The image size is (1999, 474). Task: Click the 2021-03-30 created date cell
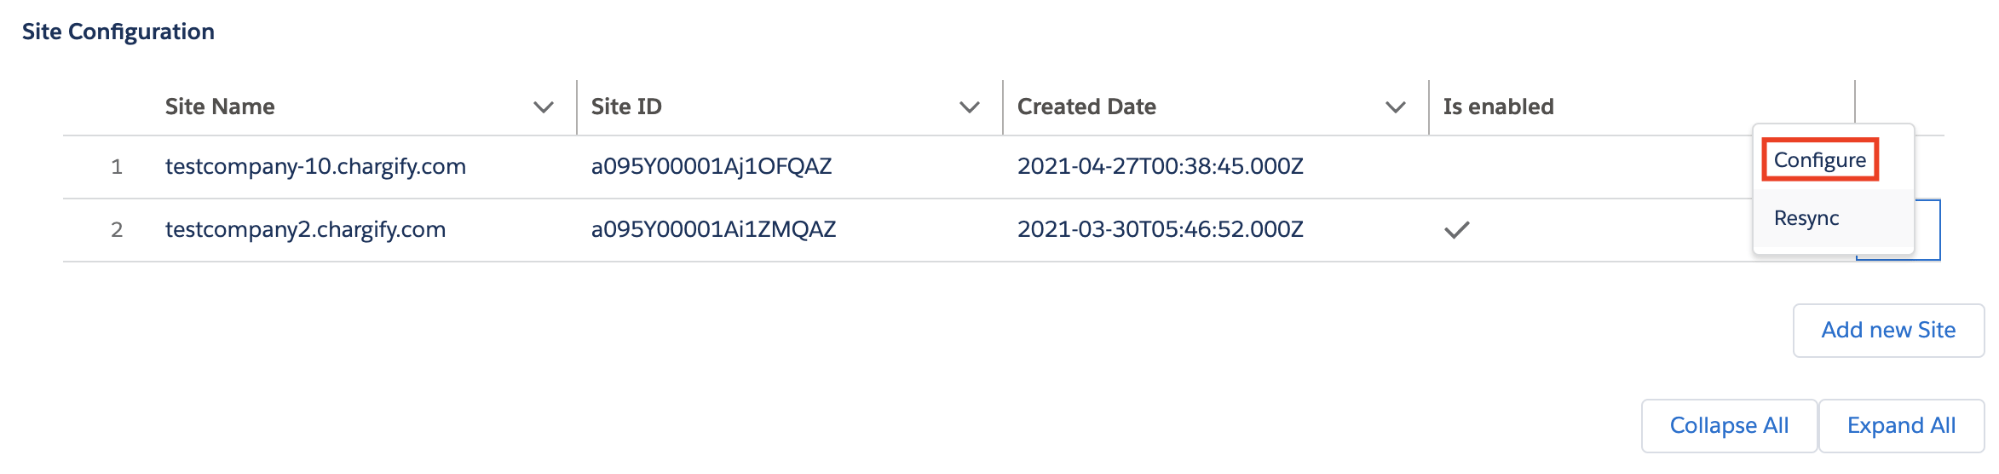tap(1160, 229)
